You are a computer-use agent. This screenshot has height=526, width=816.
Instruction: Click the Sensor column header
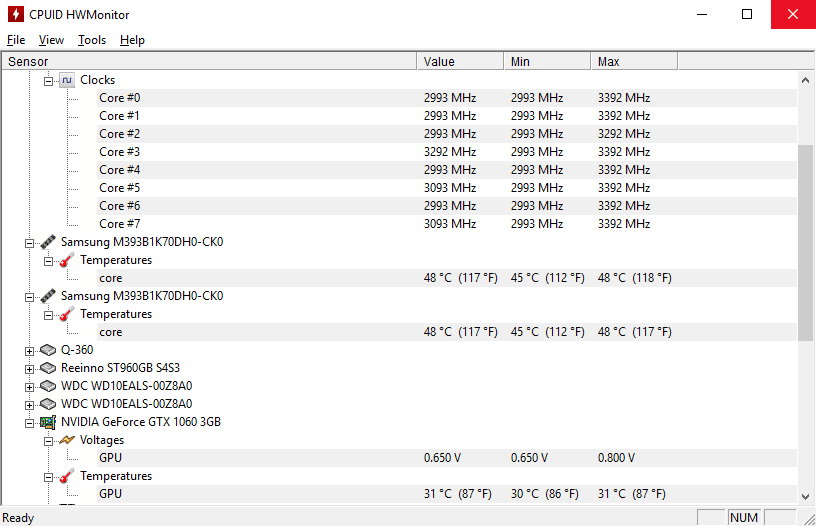[209, 61]
